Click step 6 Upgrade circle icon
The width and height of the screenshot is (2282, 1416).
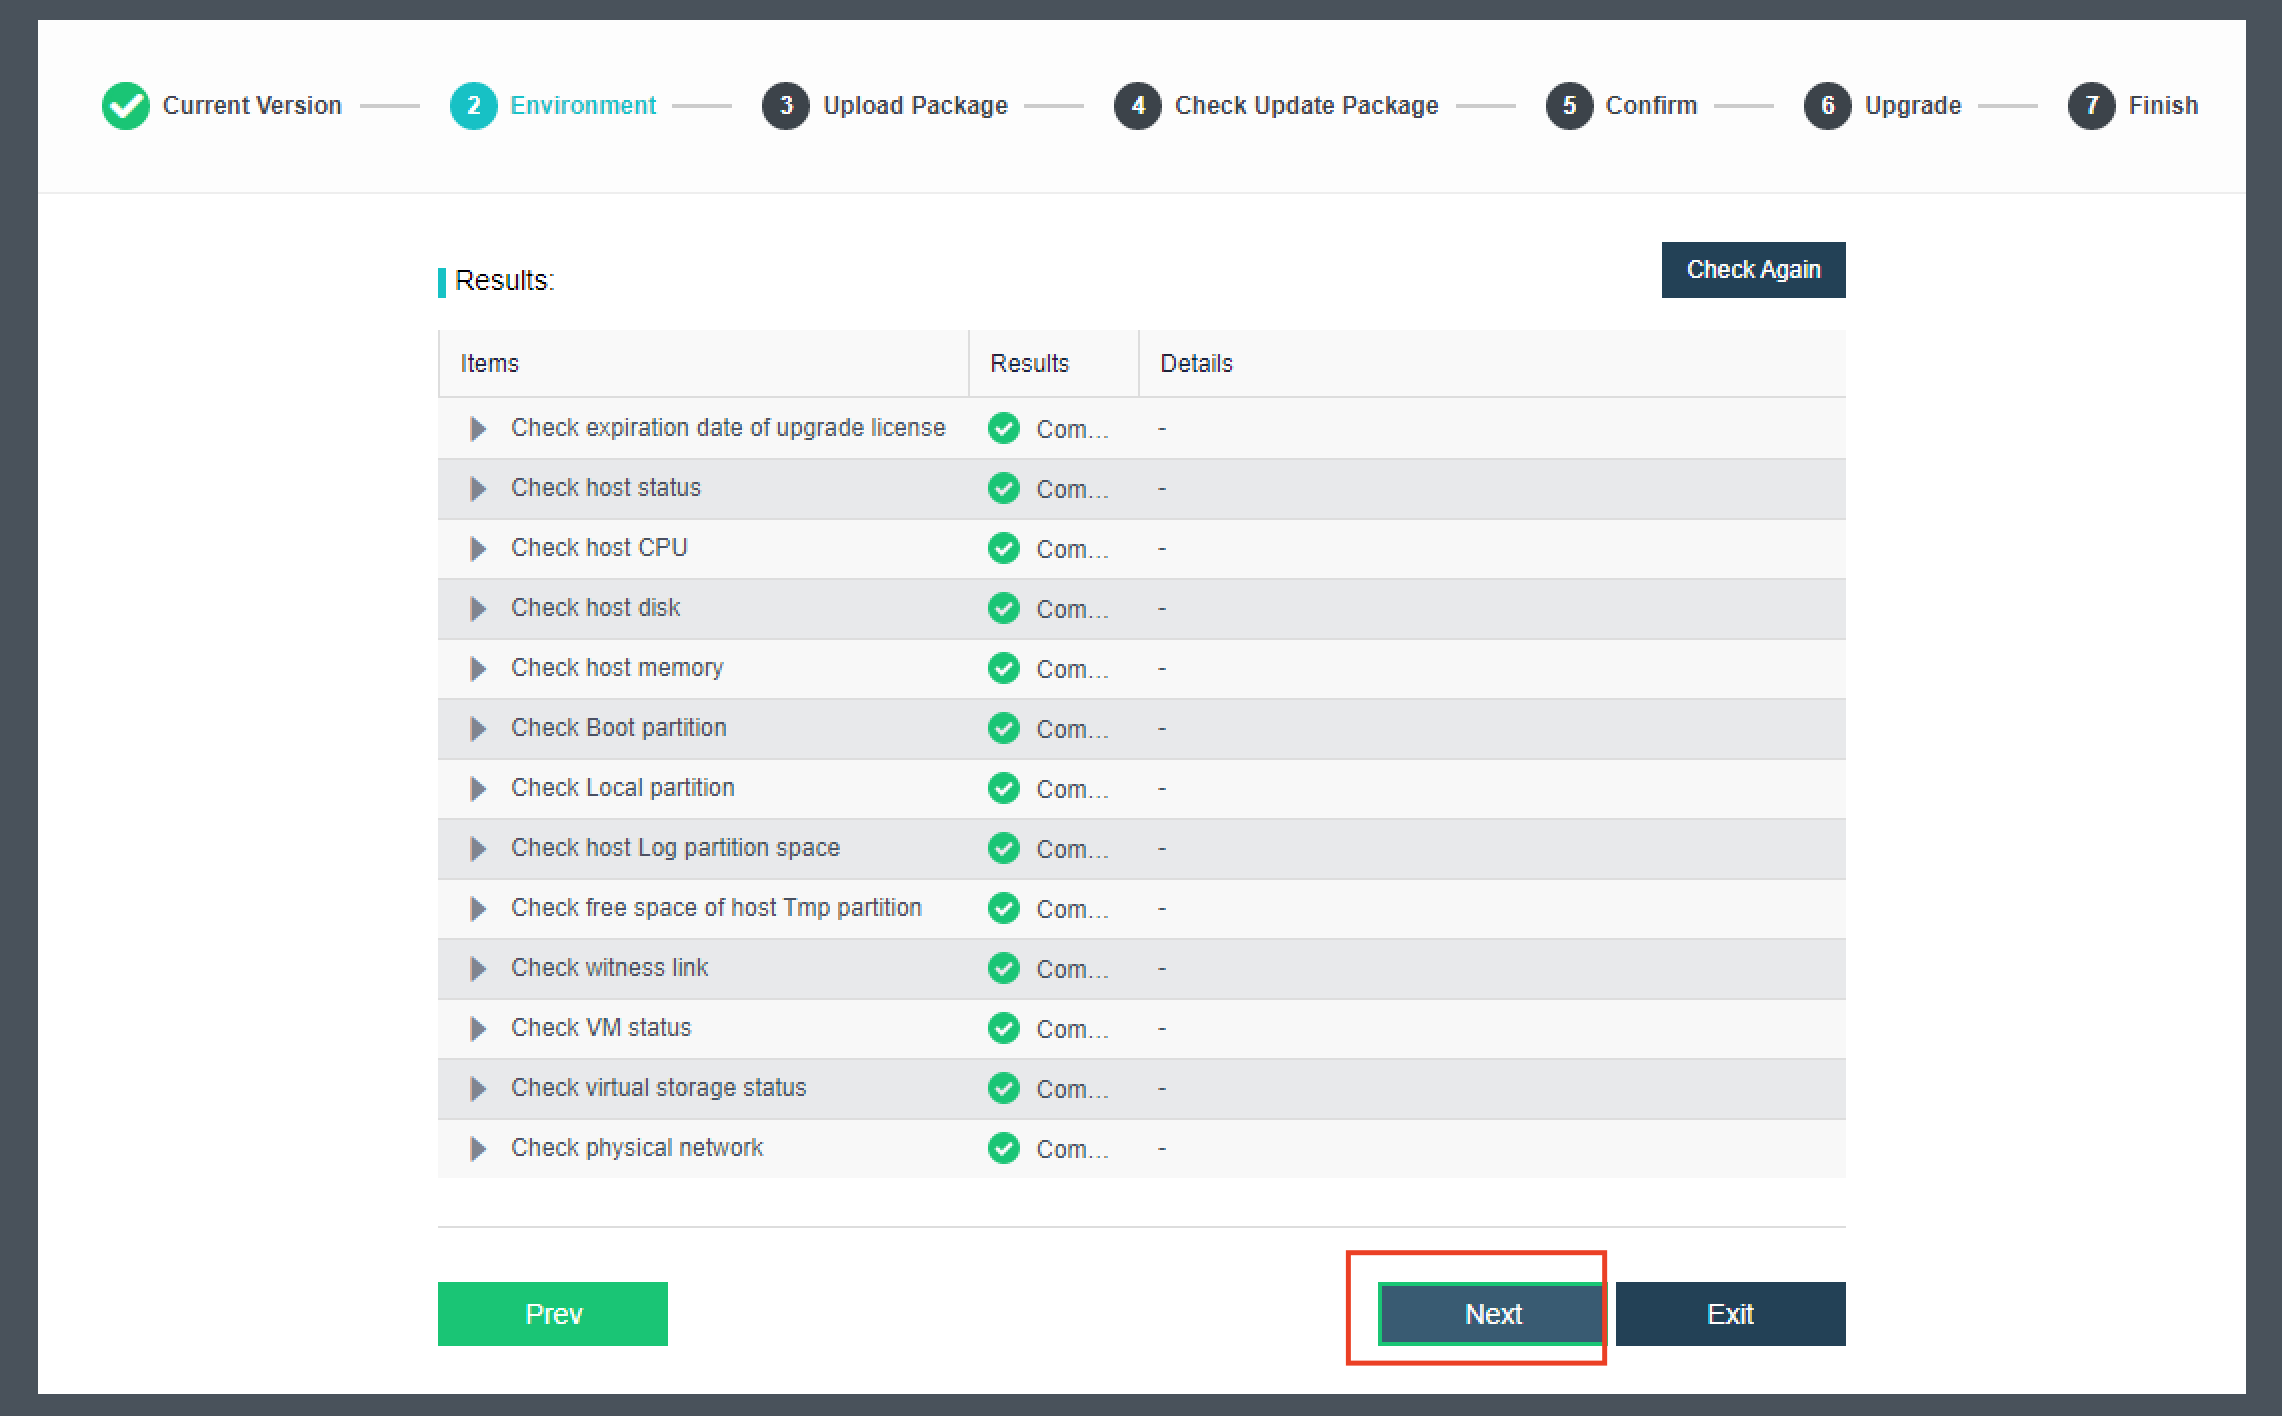(1828, 106)
